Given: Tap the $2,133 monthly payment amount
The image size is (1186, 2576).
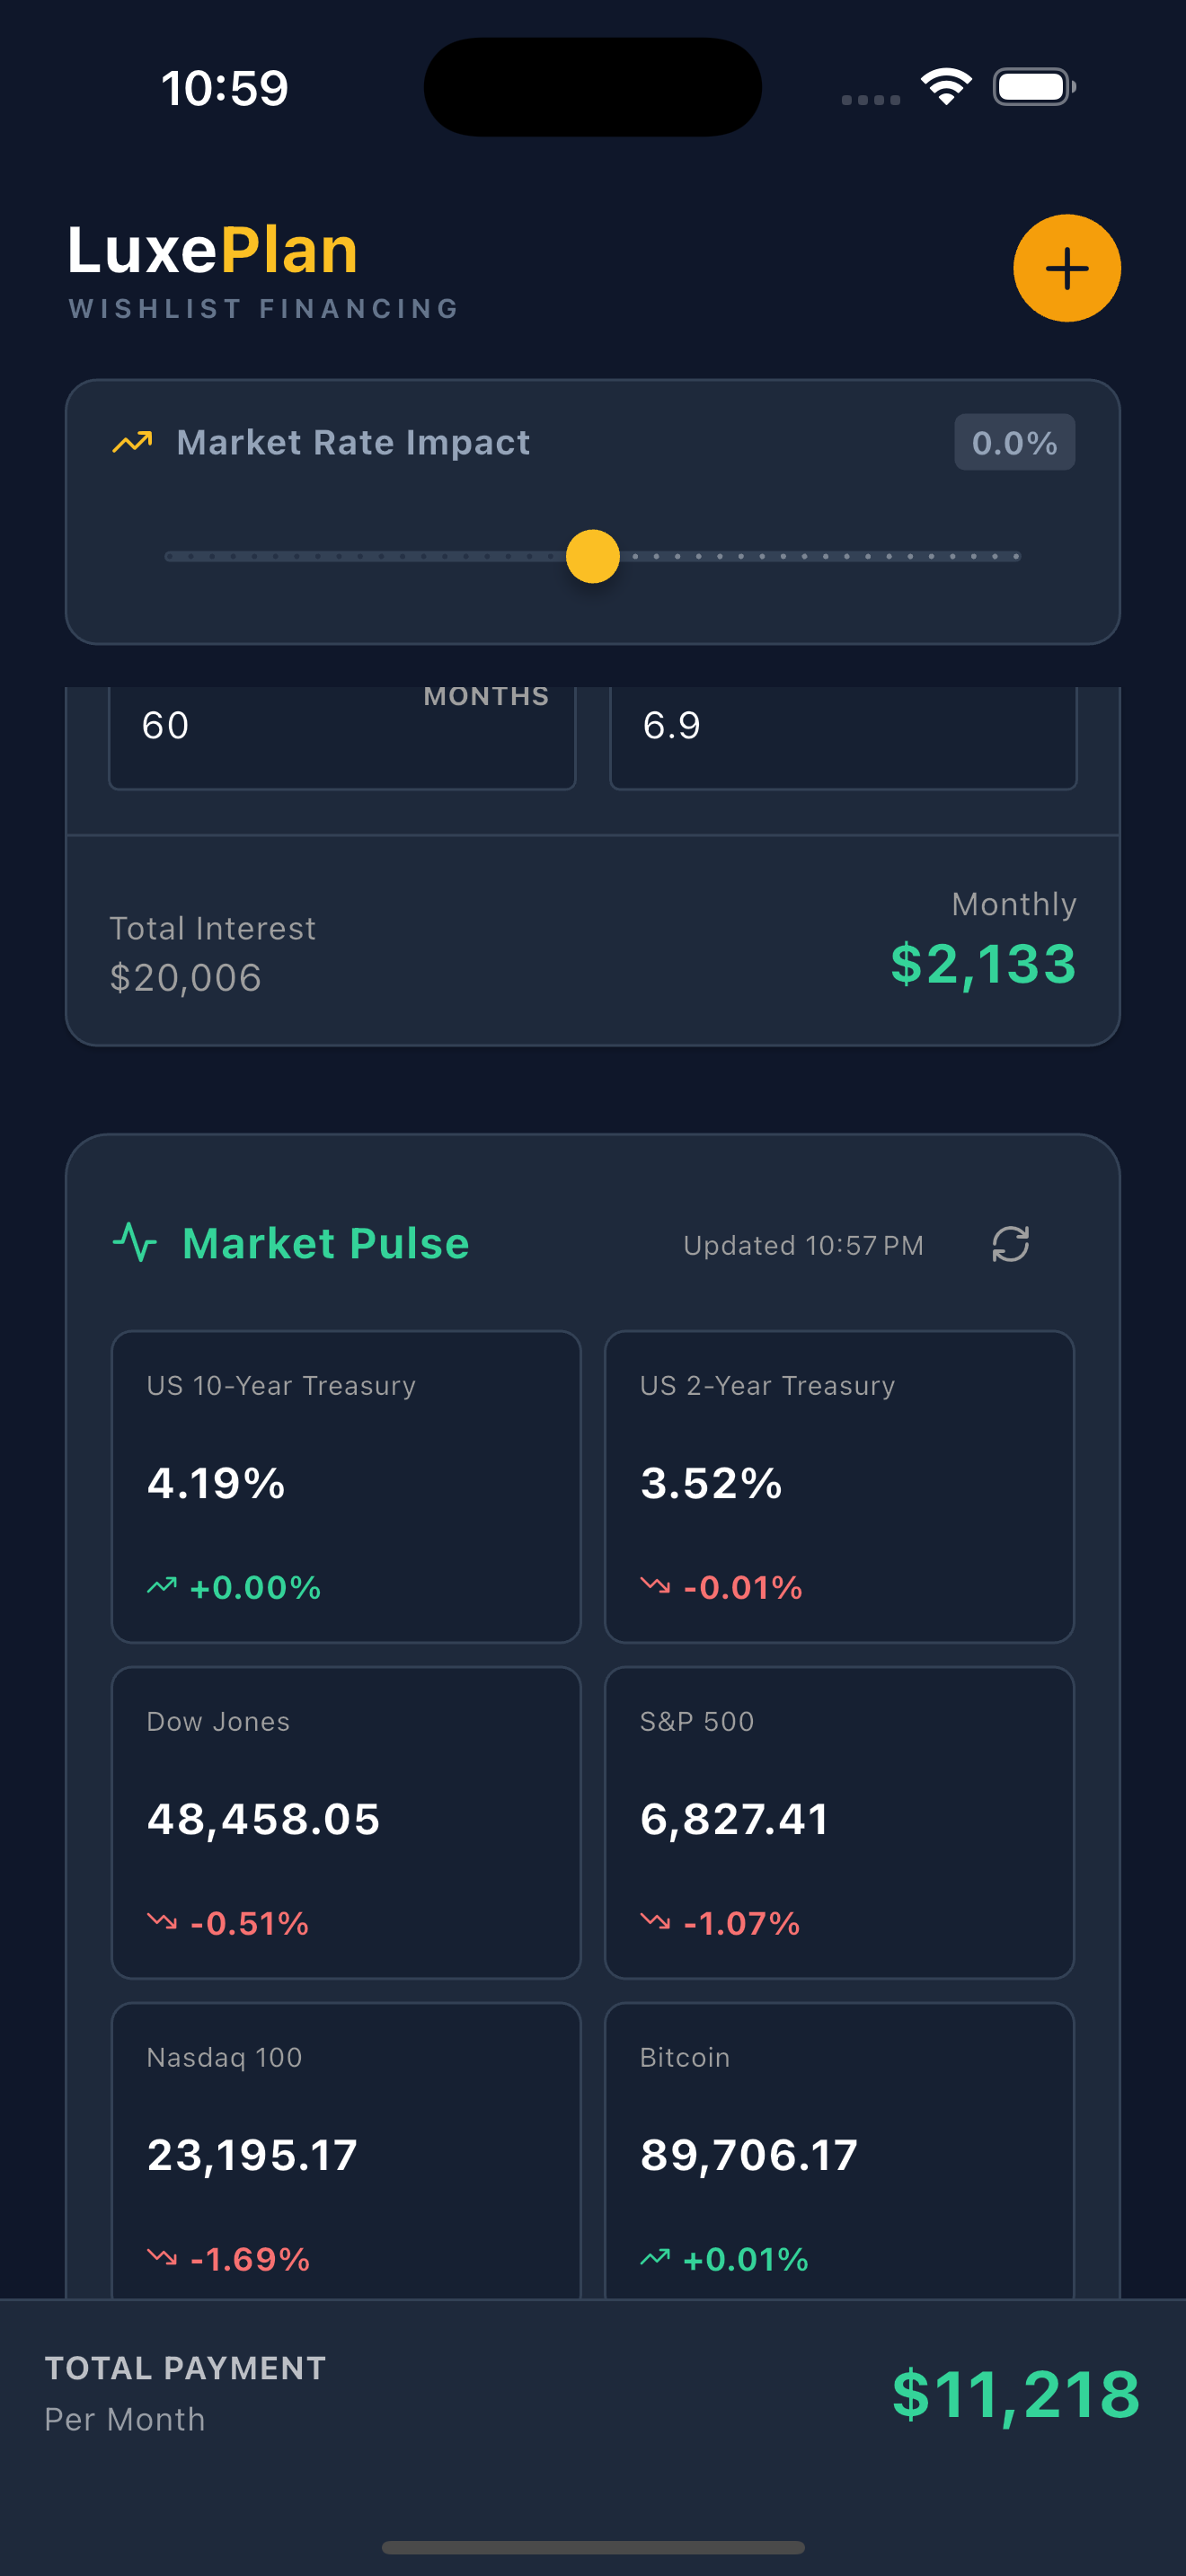Looking at the screenshot, I should pyautogui.click(x=983, y=963).
